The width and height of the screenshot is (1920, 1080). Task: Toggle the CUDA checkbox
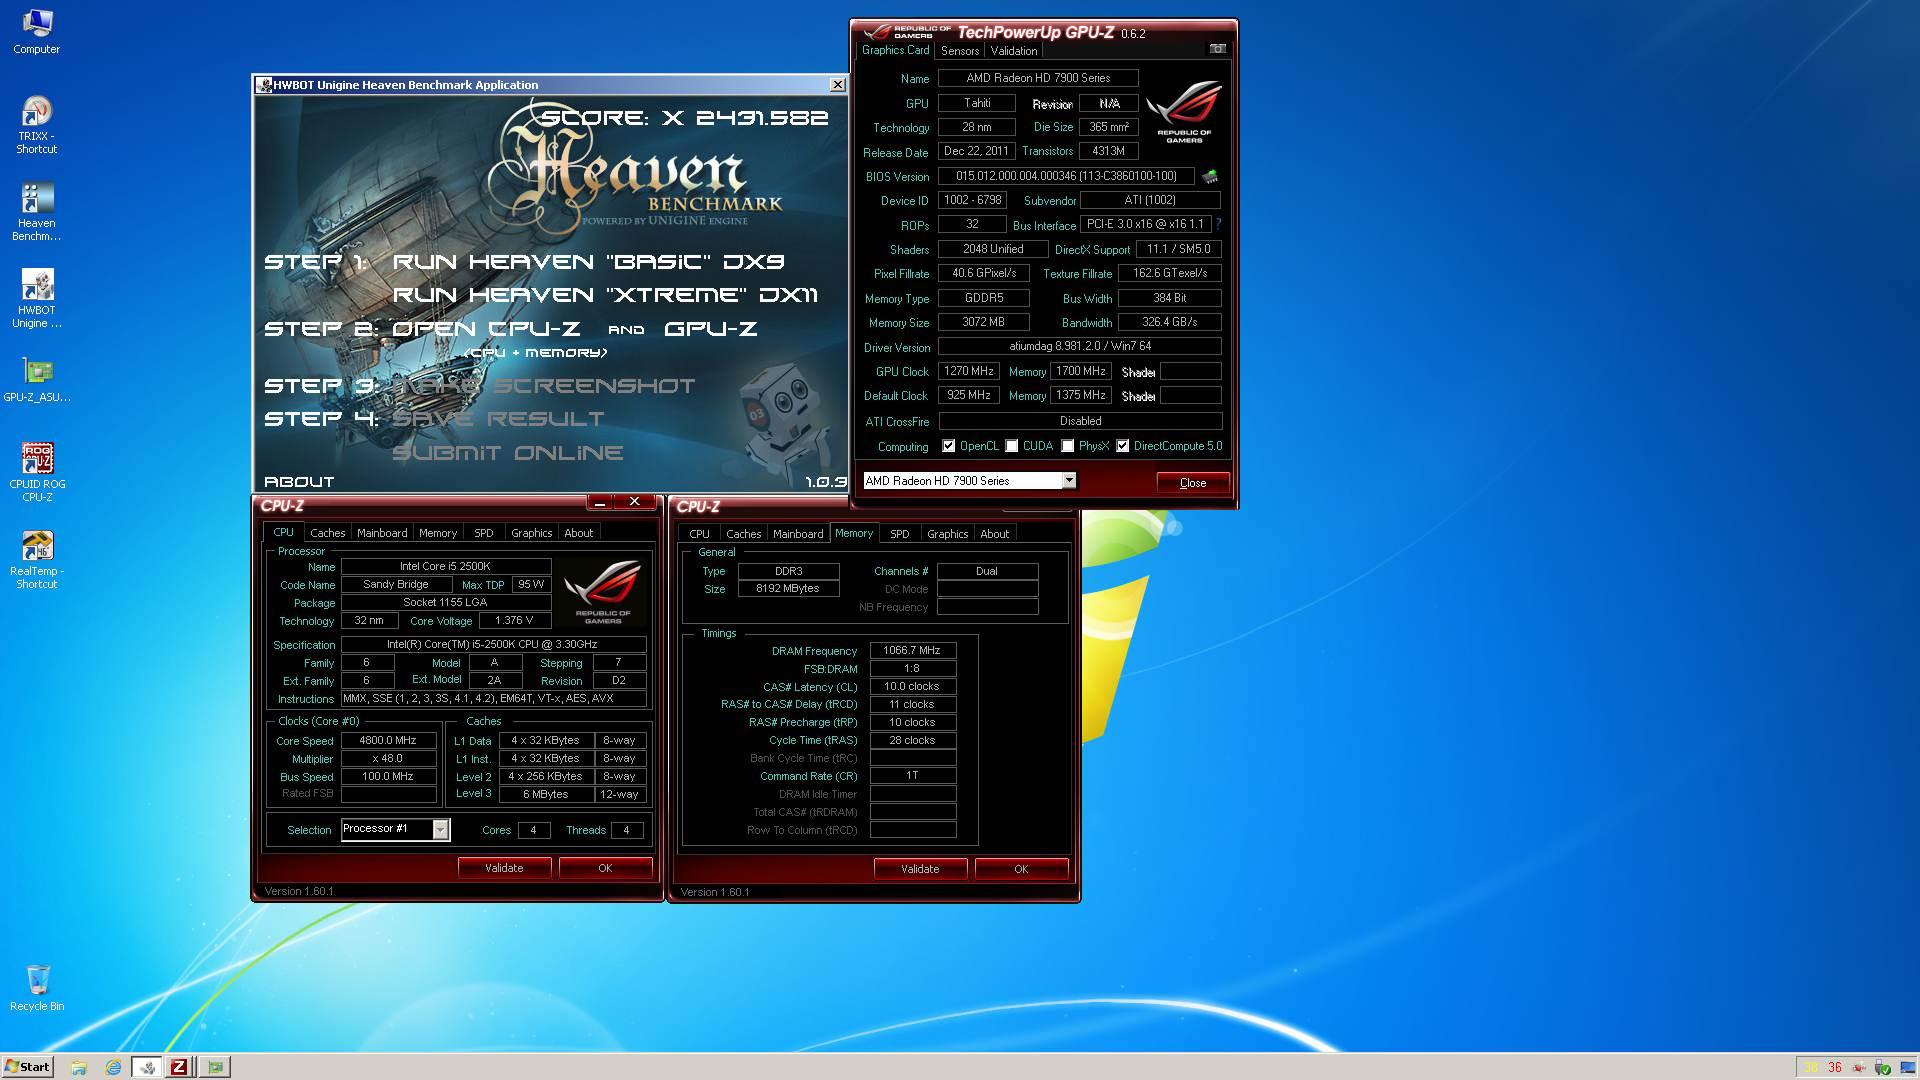1012,446
